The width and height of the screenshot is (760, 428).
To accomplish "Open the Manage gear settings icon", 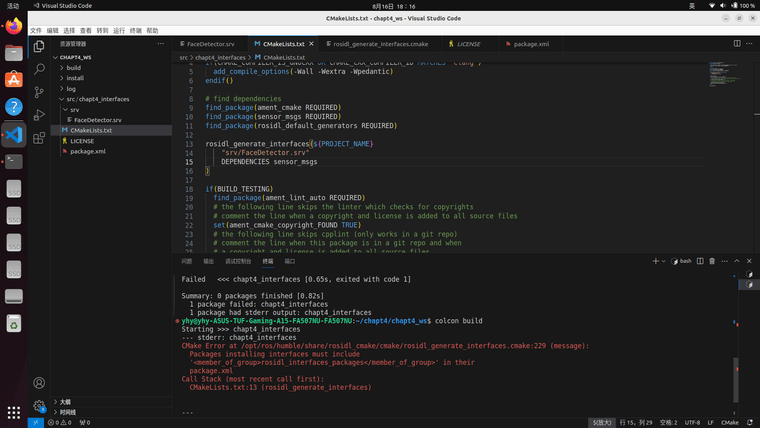I will (39, 405).
